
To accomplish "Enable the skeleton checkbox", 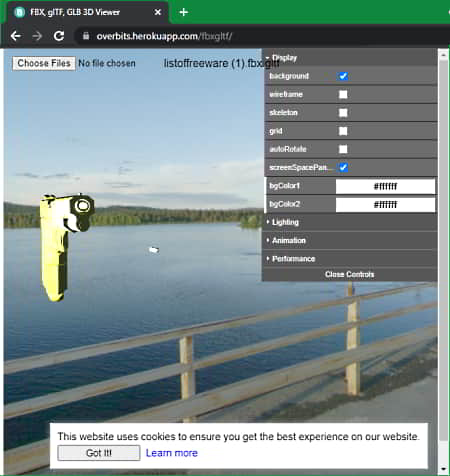I will click(343, 113).
